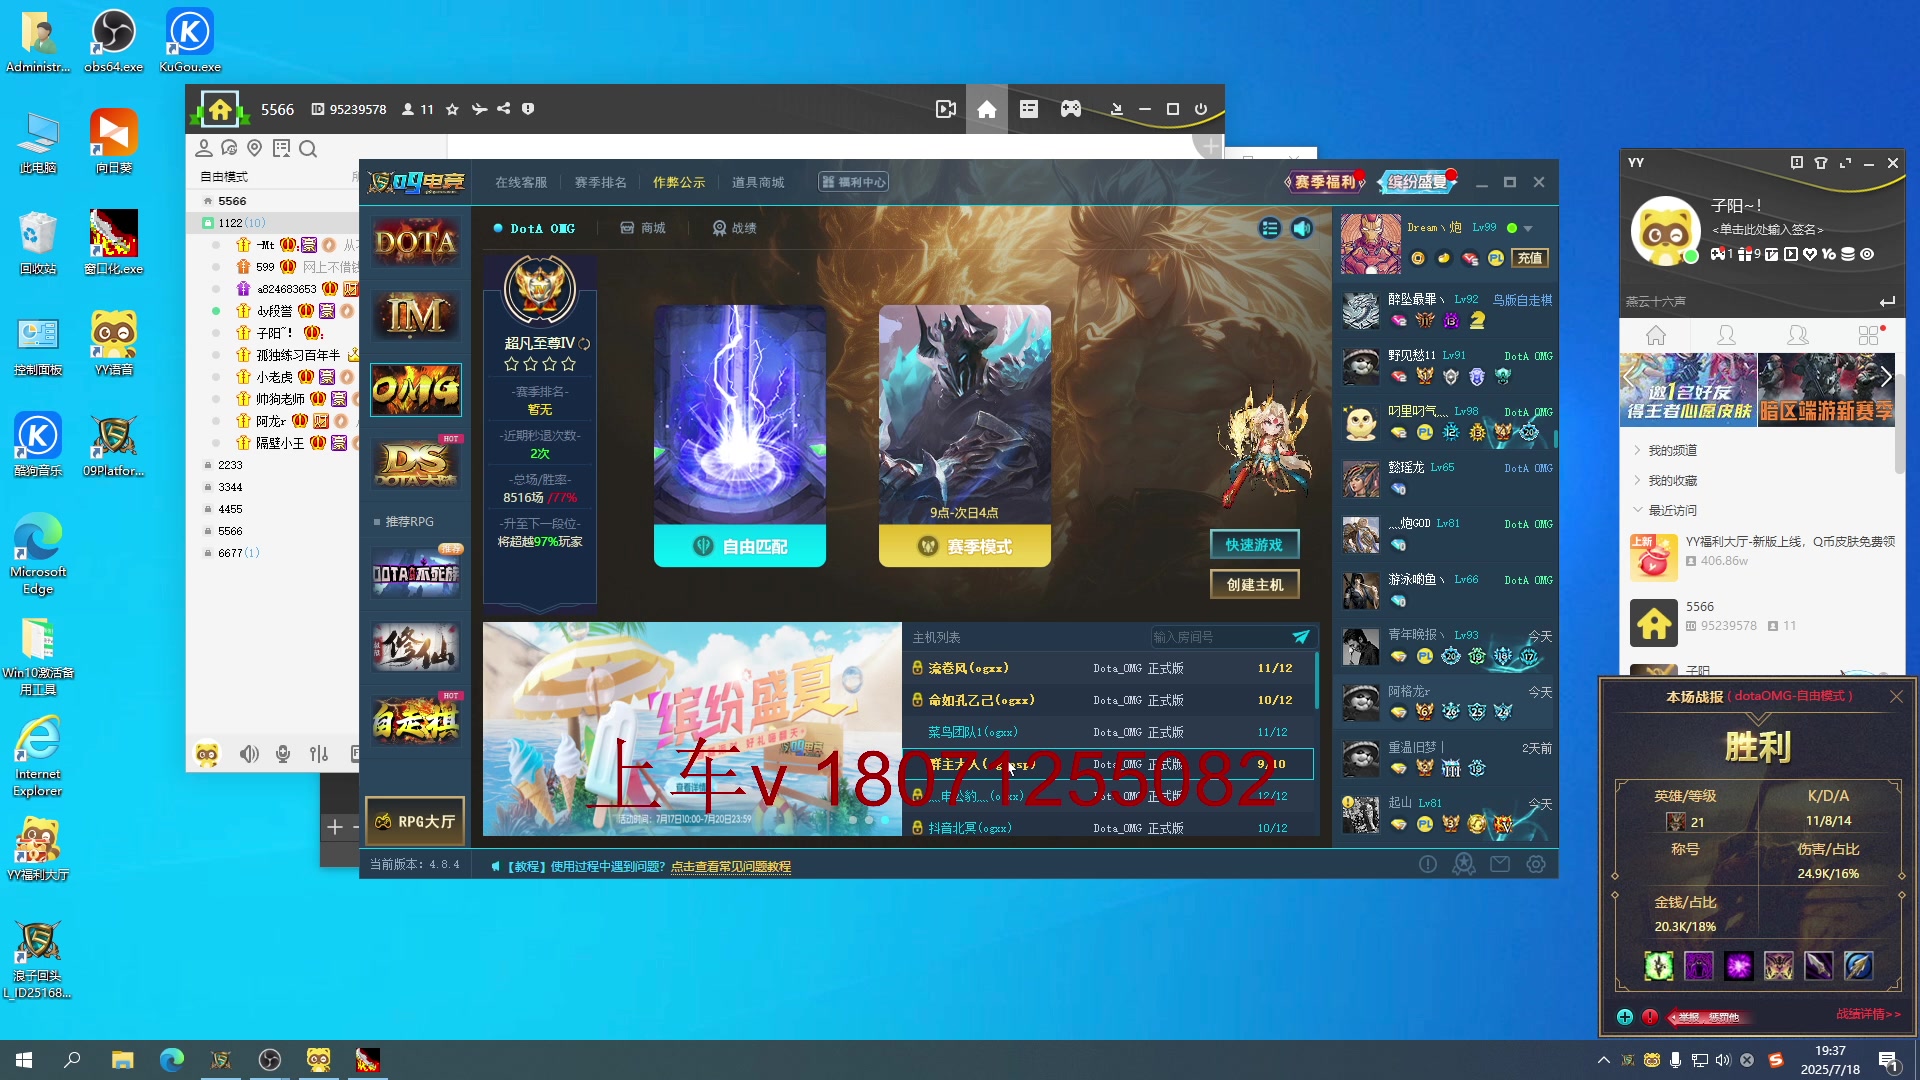This screenshot has height=1080, width=1920.
Task: Mute the 09 platform sound speaker icon
Action: pyautogui.click(x=1301, y=228)
